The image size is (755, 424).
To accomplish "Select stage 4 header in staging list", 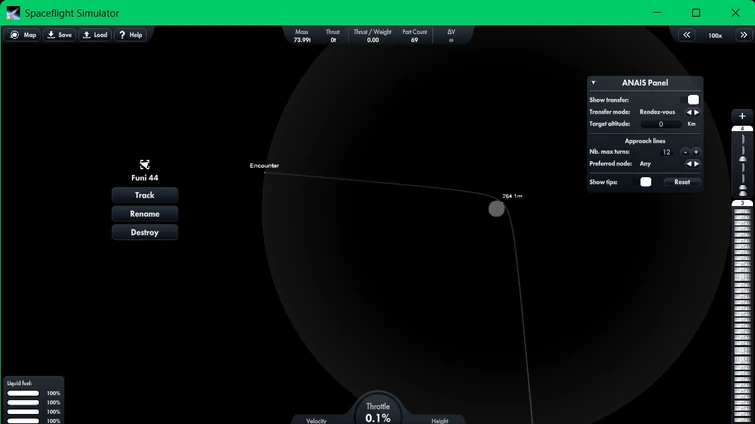I will 742,128.
